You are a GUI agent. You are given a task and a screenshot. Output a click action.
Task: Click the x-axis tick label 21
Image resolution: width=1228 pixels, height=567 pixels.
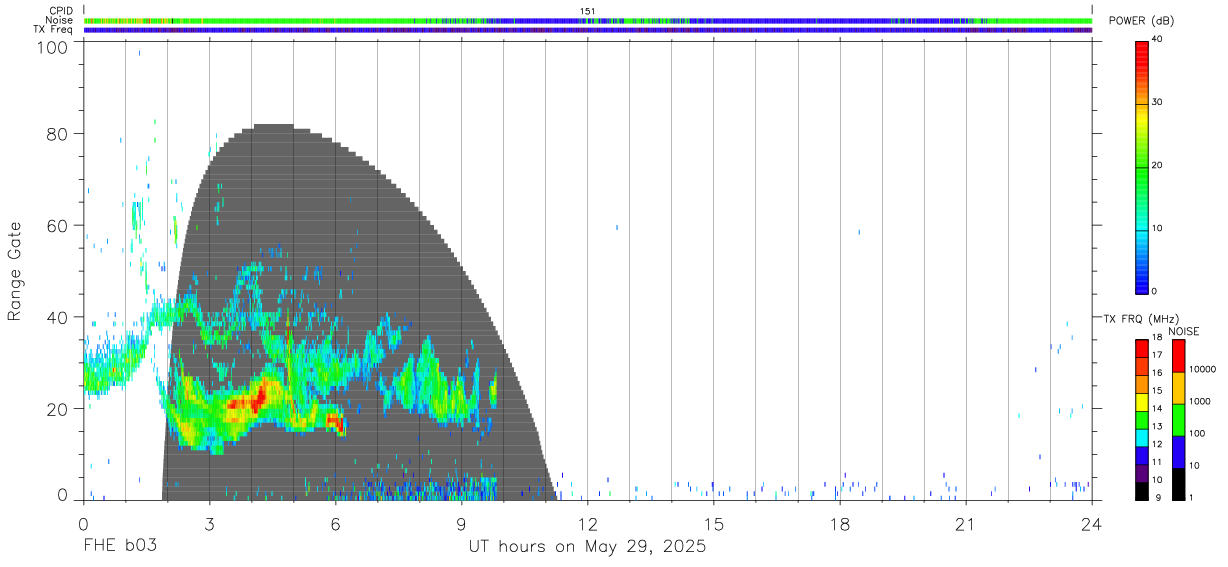965,524
